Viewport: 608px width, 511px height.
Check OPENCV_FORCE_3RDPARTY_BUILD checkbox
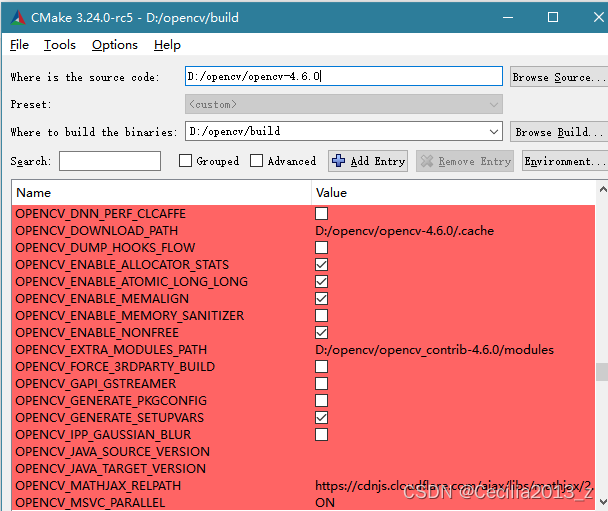(x=321, y=367)
